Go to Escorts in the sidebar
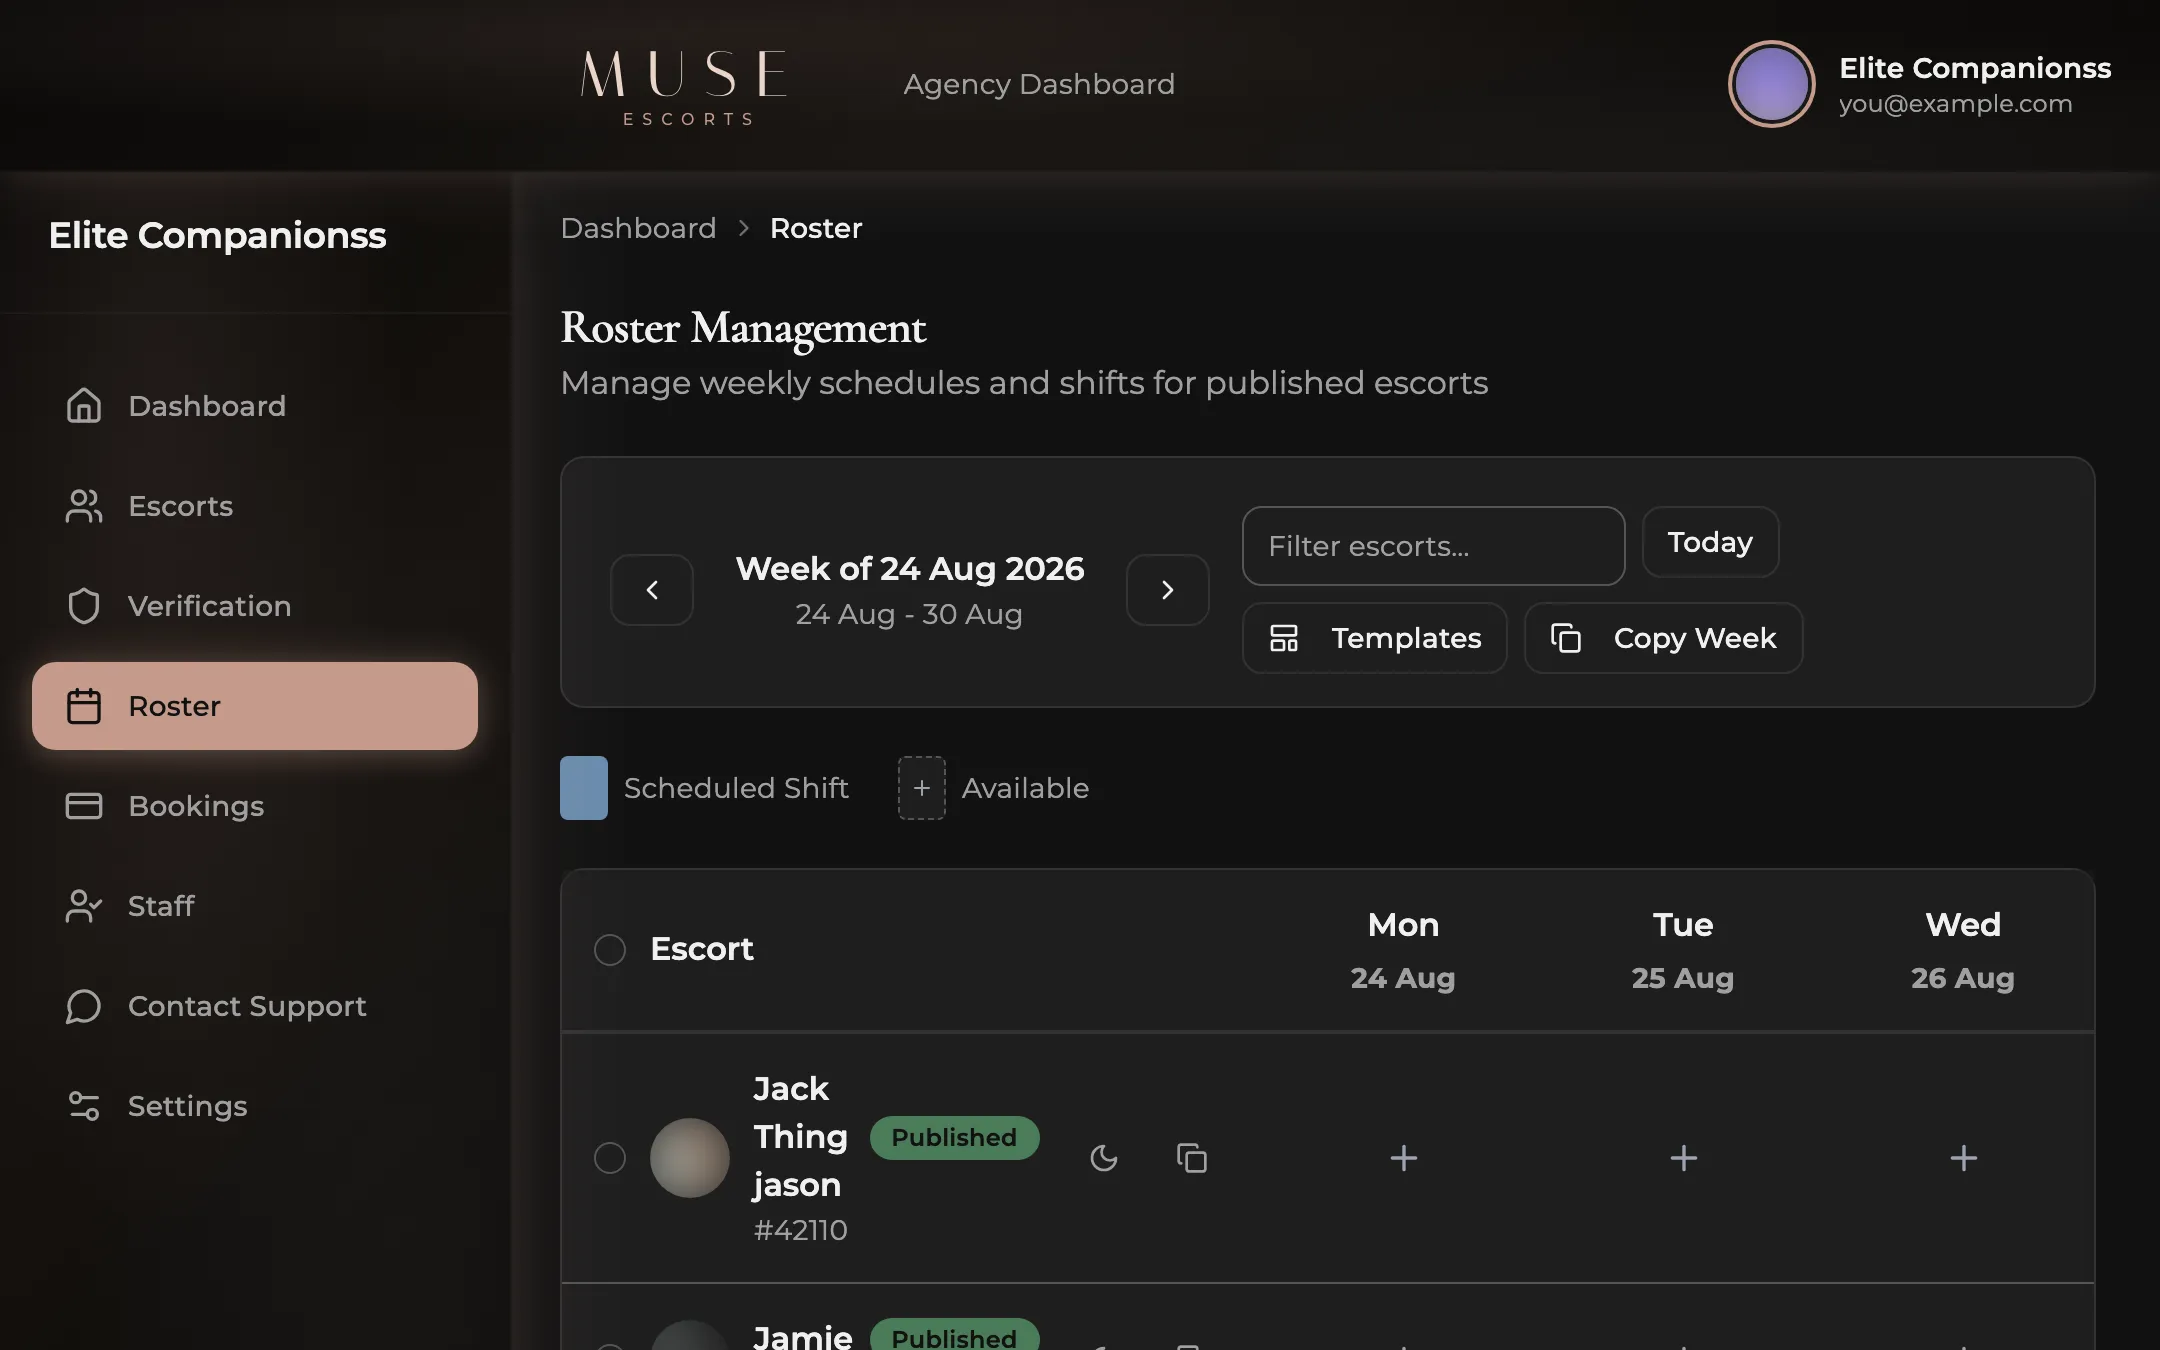 tap(254, 506)
